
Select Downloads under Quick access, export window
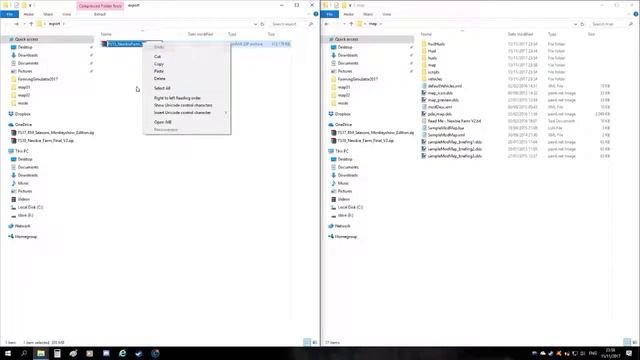(x=28, y=55)
